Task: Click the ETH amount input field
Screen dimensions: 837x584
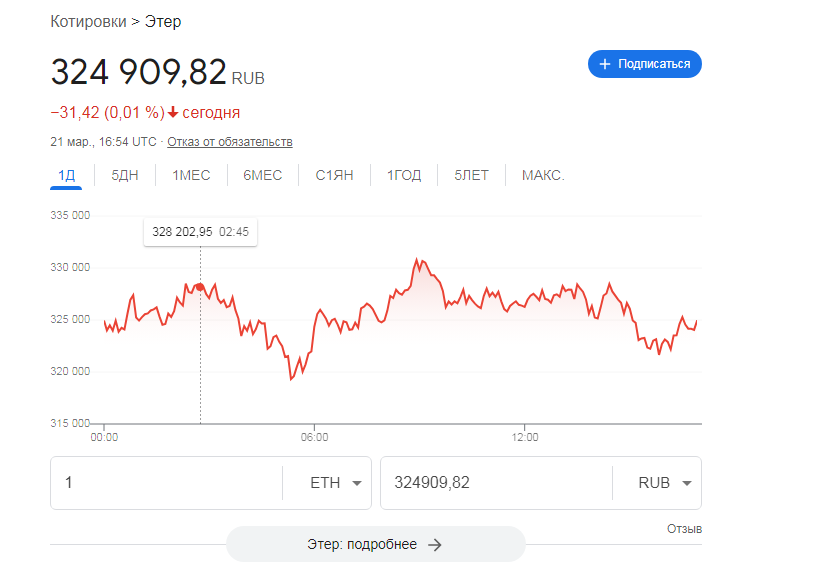Action: pyautogui.click(x=165, y=483)
